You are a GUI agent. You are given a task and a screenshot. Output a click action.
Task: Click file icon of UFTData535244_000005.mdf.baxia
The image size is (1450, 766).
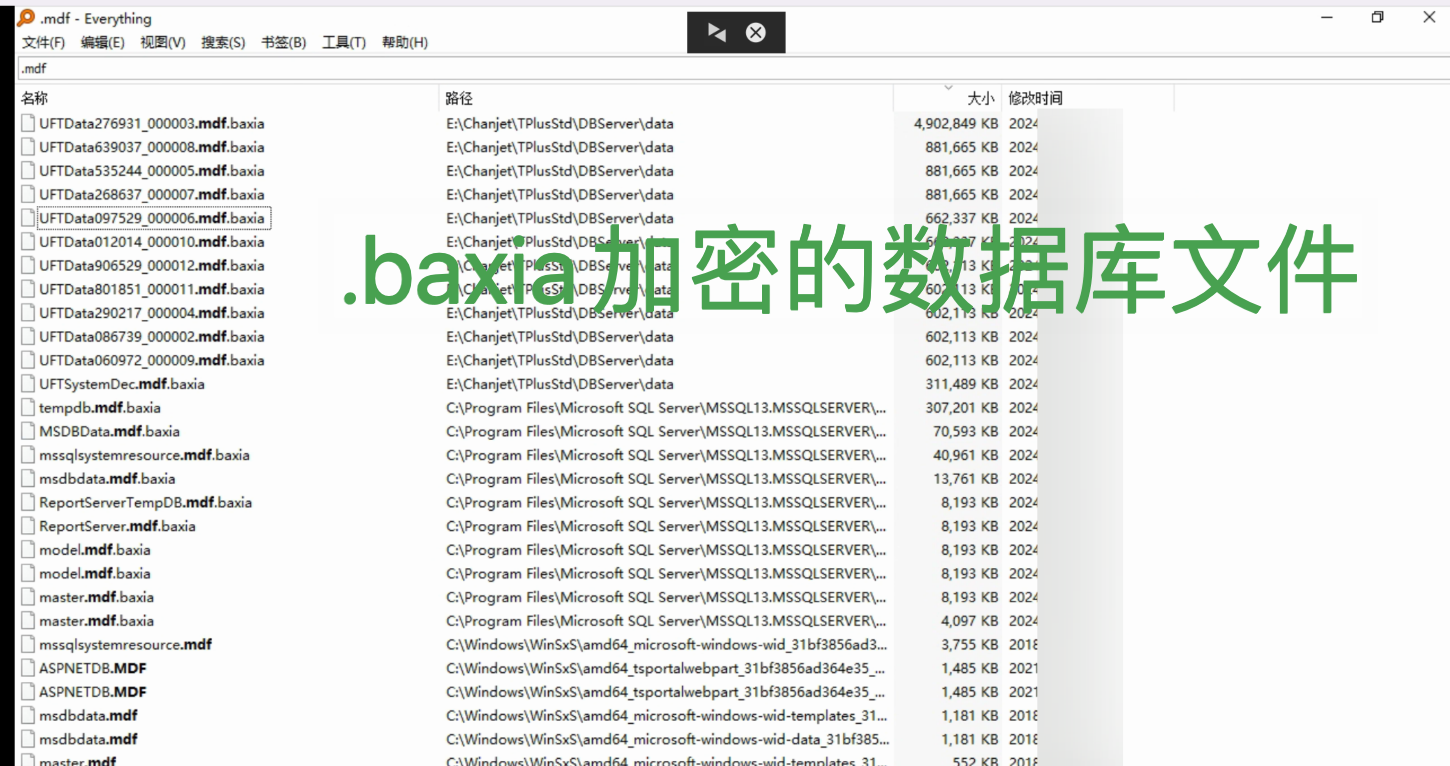(x=28, y=171)
